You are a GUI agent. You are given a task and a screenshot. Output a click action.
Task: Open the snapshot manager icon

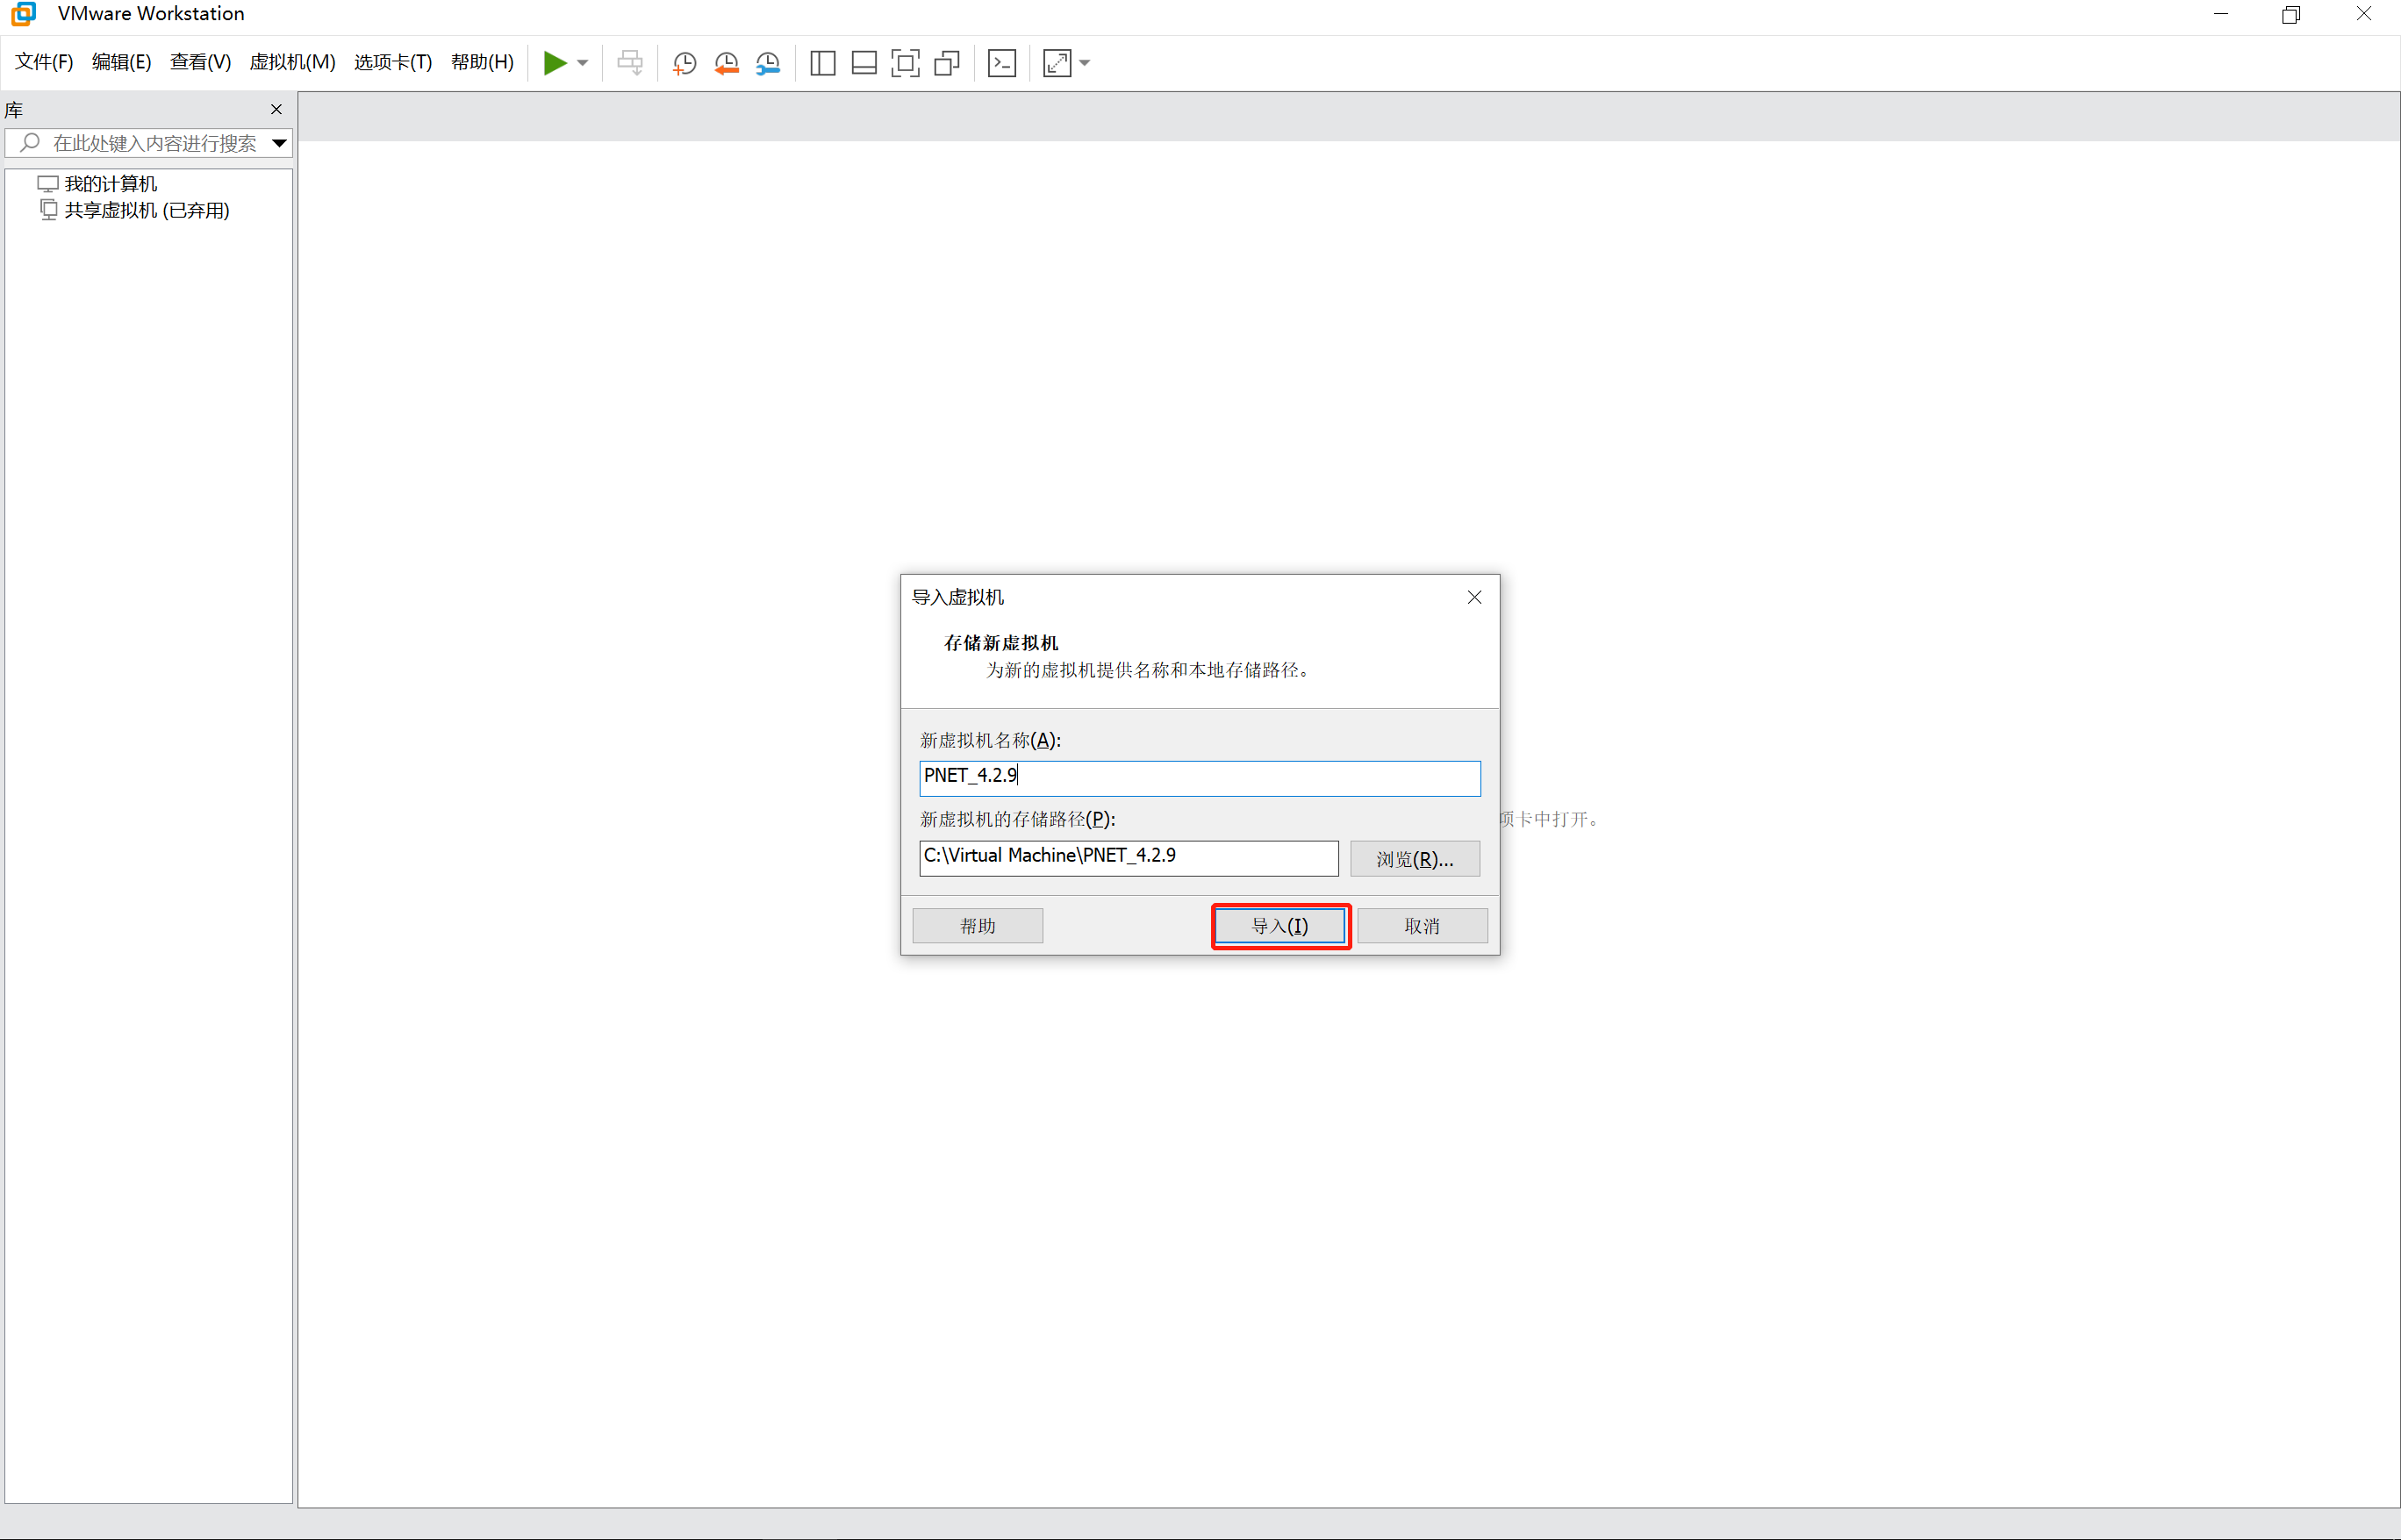[x=768, y=63]
